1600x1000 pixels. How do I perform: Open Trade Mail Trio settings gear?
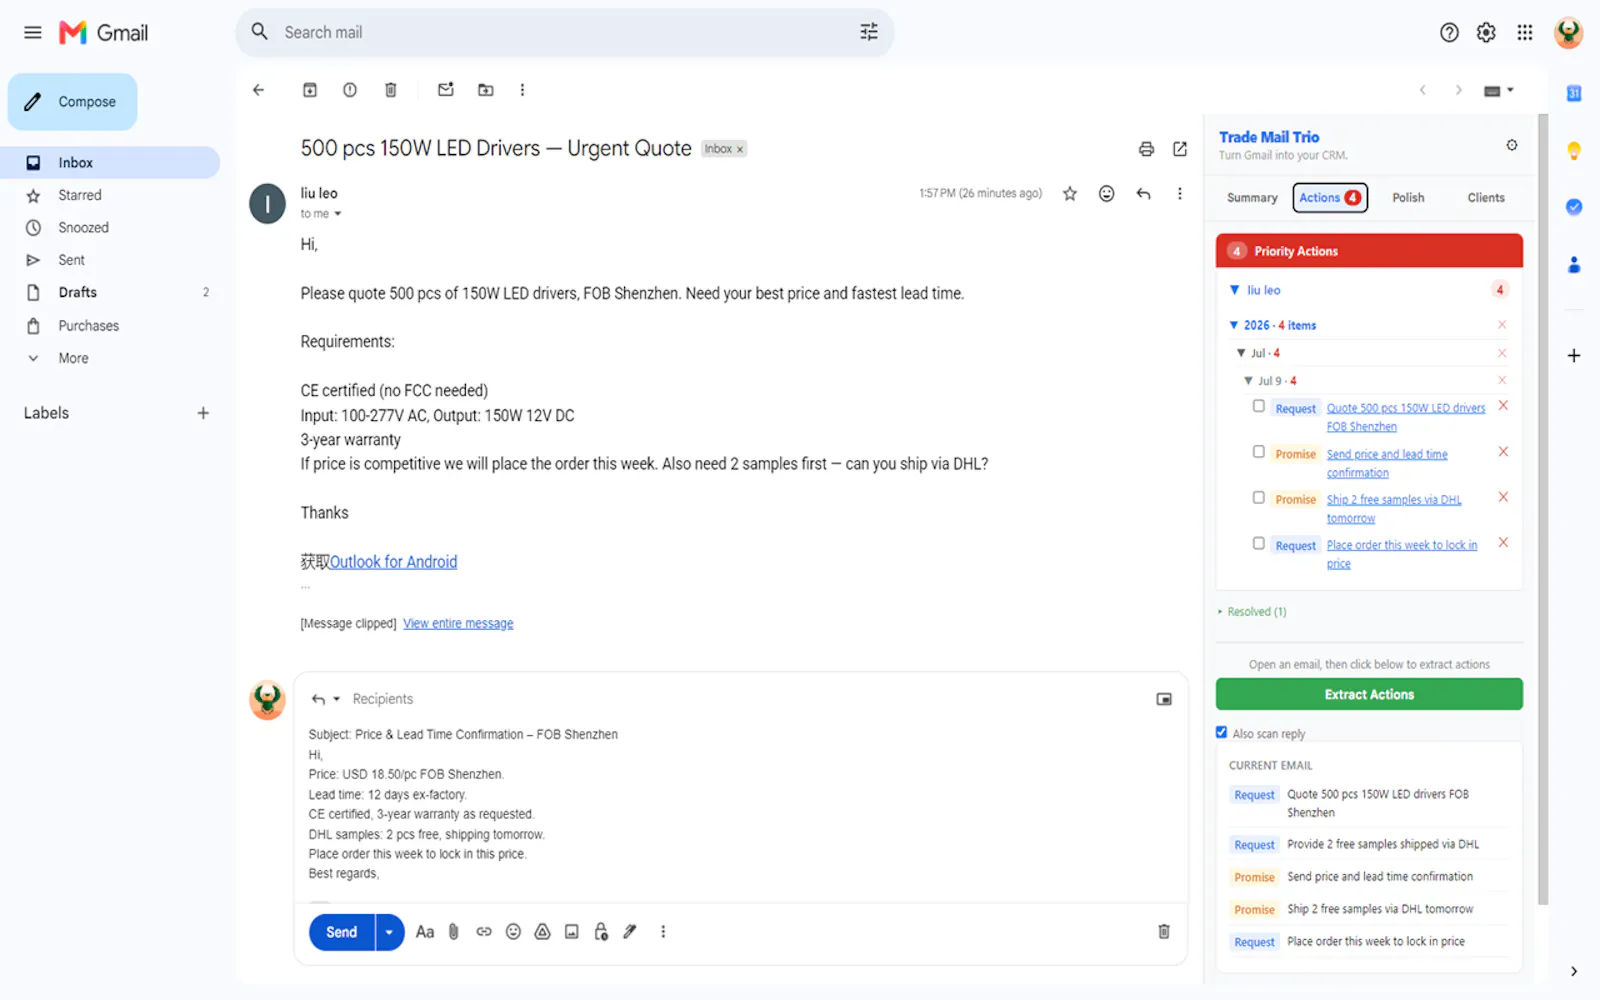tap(1512, 145)
